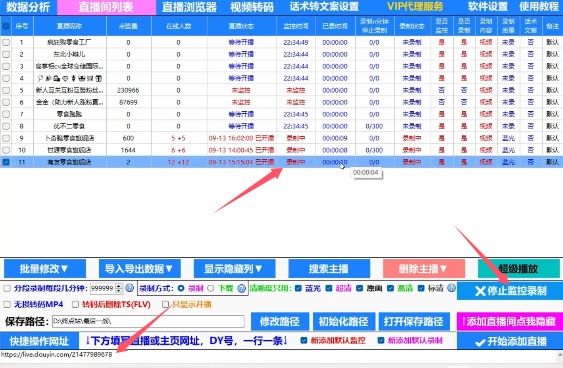Image resolution: width=563 pixels, height=368 pixels.
Task: Select 下载 recording mode radio
Action: 211,288
